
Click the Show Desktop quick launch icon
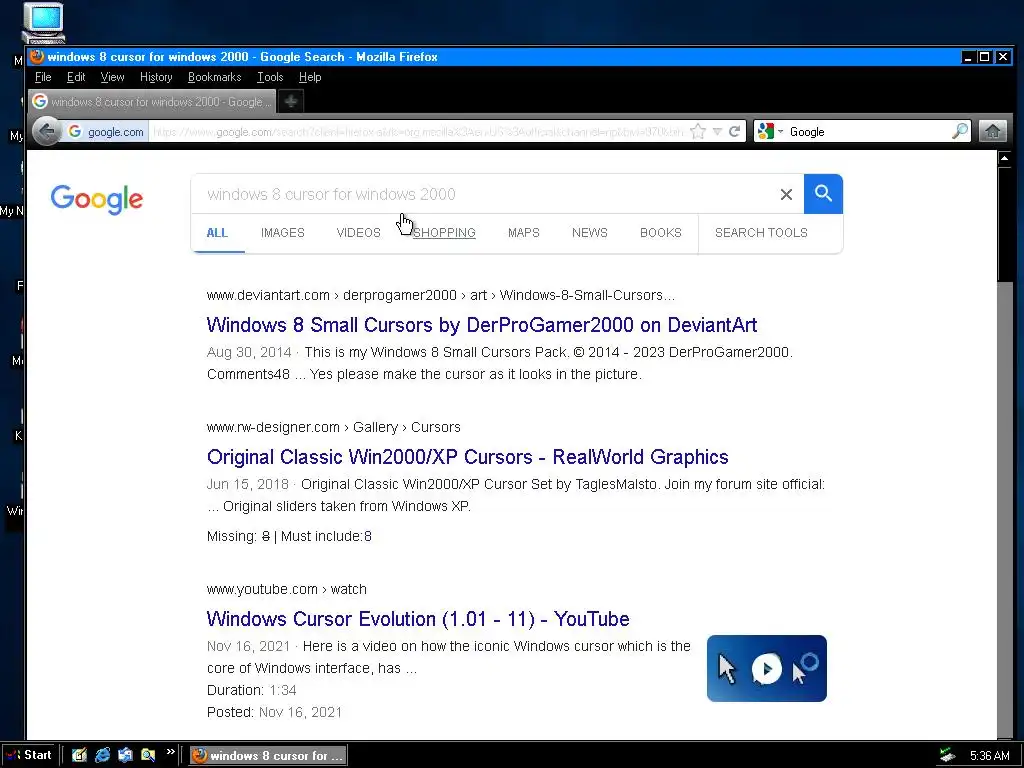[80, 755]
